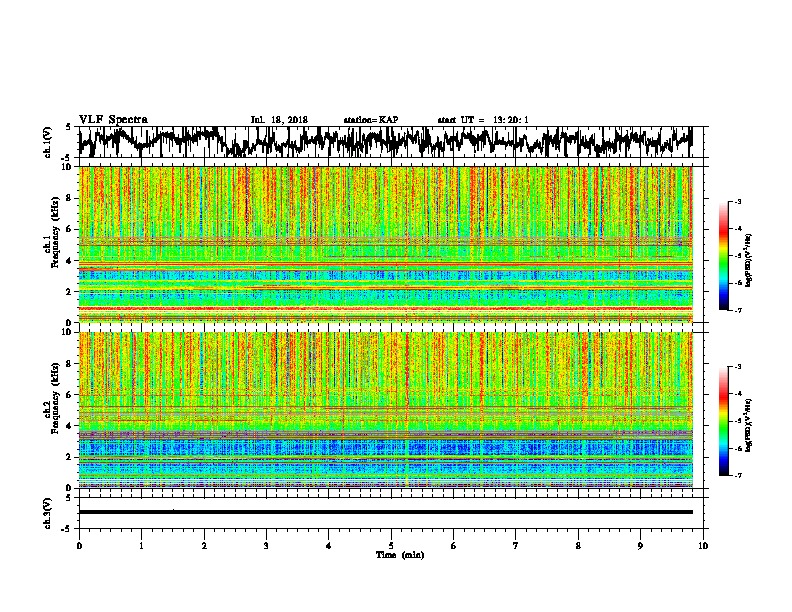Click the "station=KAP" header label
The image size is (792, 612).
pyautogui.click(x=371, y=120)
